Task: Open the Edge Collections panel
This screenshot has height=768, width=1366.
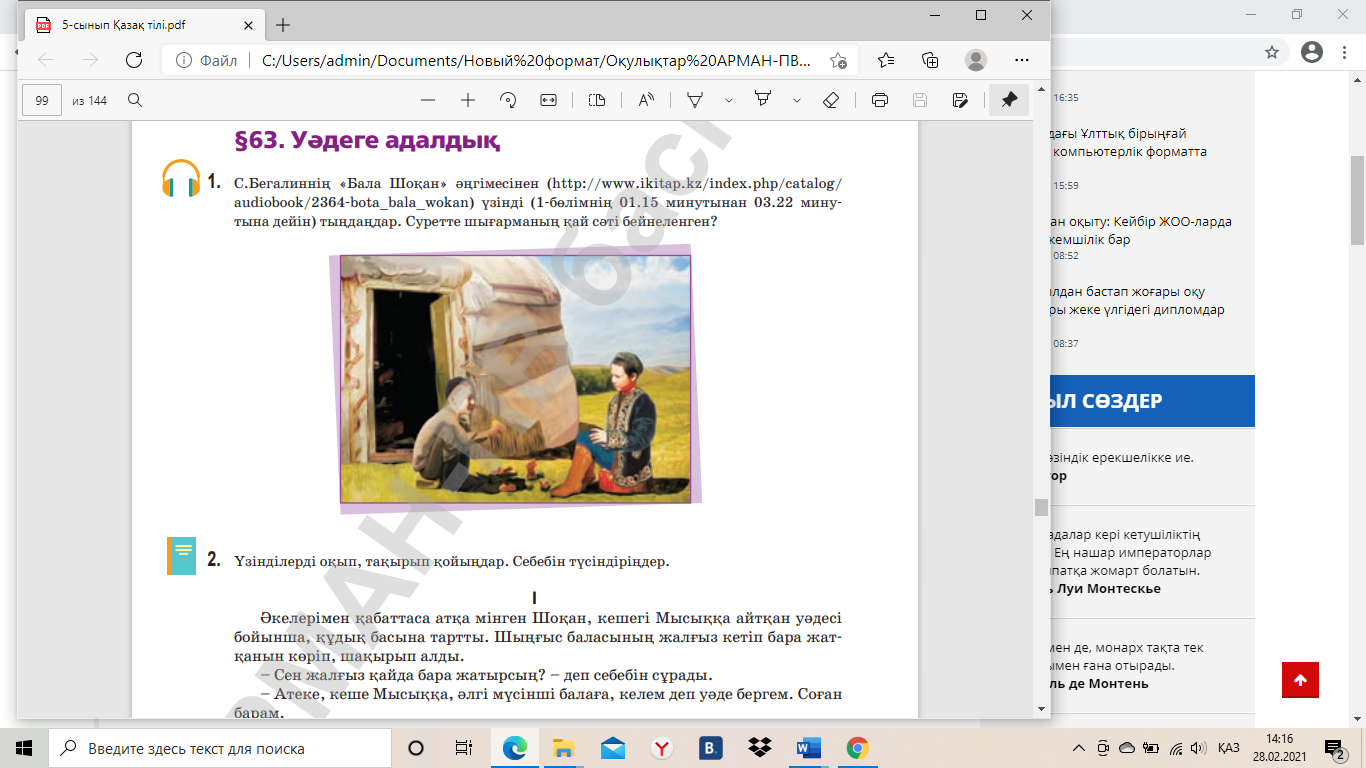Action: pos(930,60)
